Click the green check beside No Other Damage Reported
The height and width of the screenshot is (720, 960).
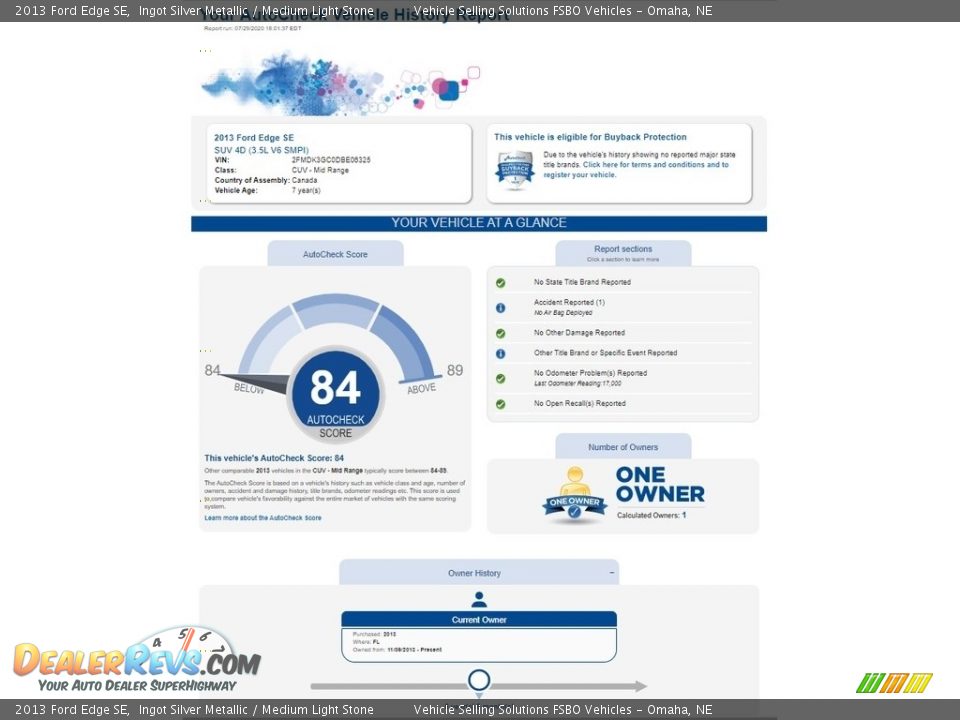pos(500,333)
